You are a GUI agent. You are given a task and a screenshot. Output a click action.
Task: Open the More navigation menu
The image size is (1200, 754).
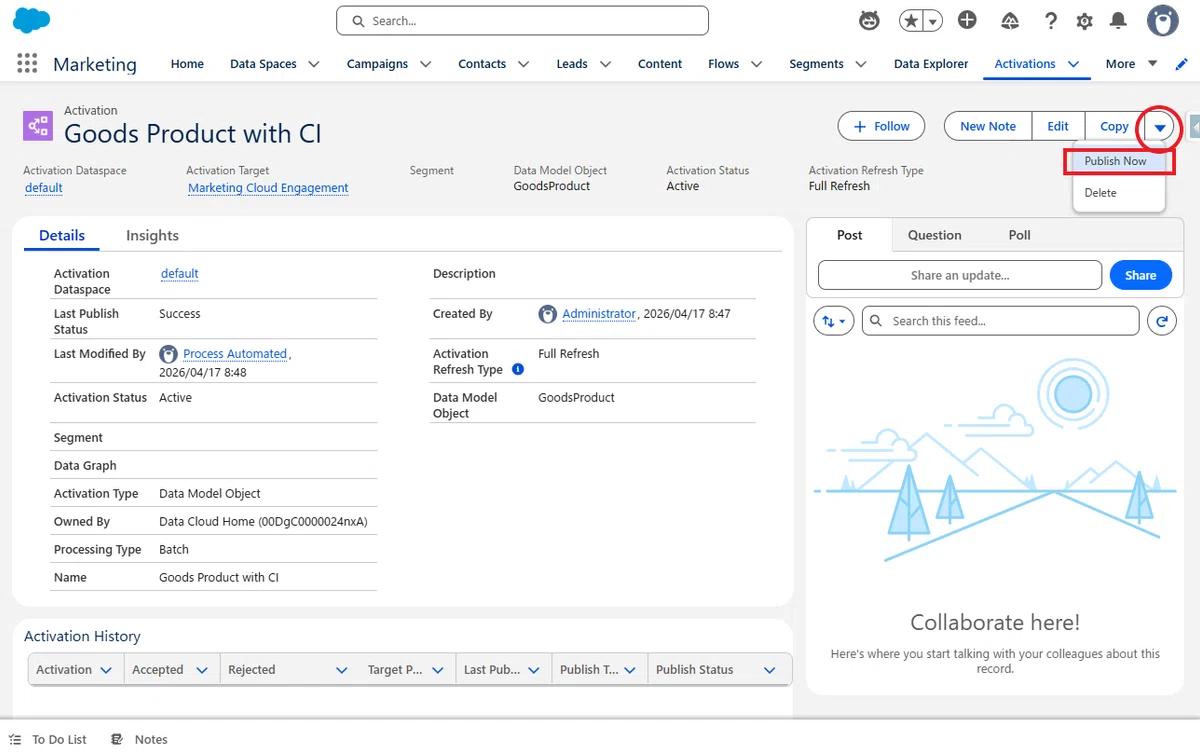pos(1131,64)
